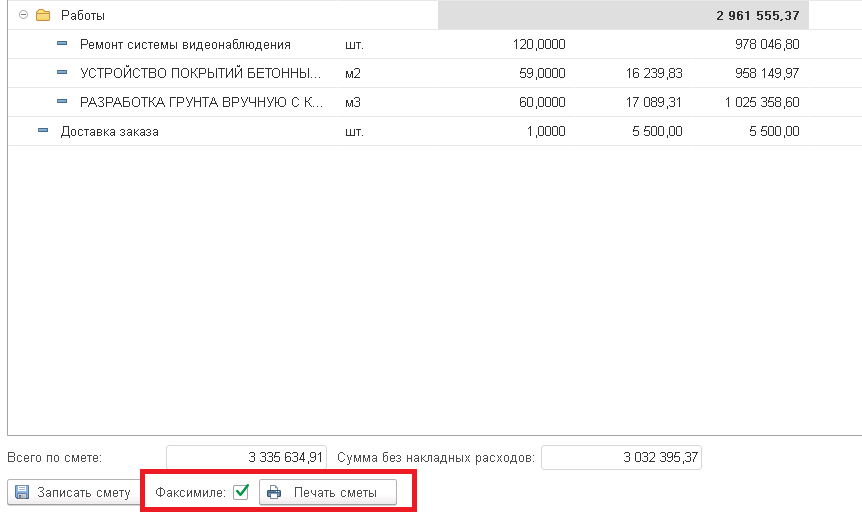The width and height of the screenshot is (862, 513).
Task: Click the Работы total 2 961 555,37
Action: 757,16
